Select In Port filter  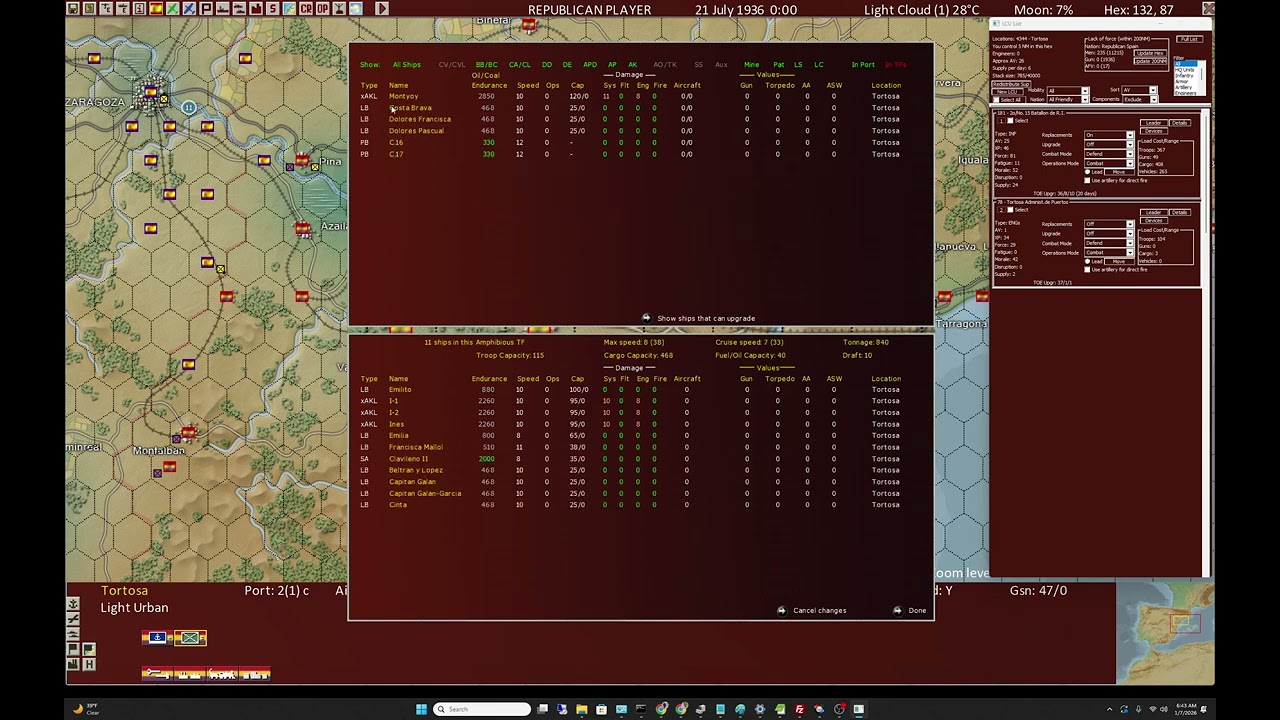click(x=863, y=65)
